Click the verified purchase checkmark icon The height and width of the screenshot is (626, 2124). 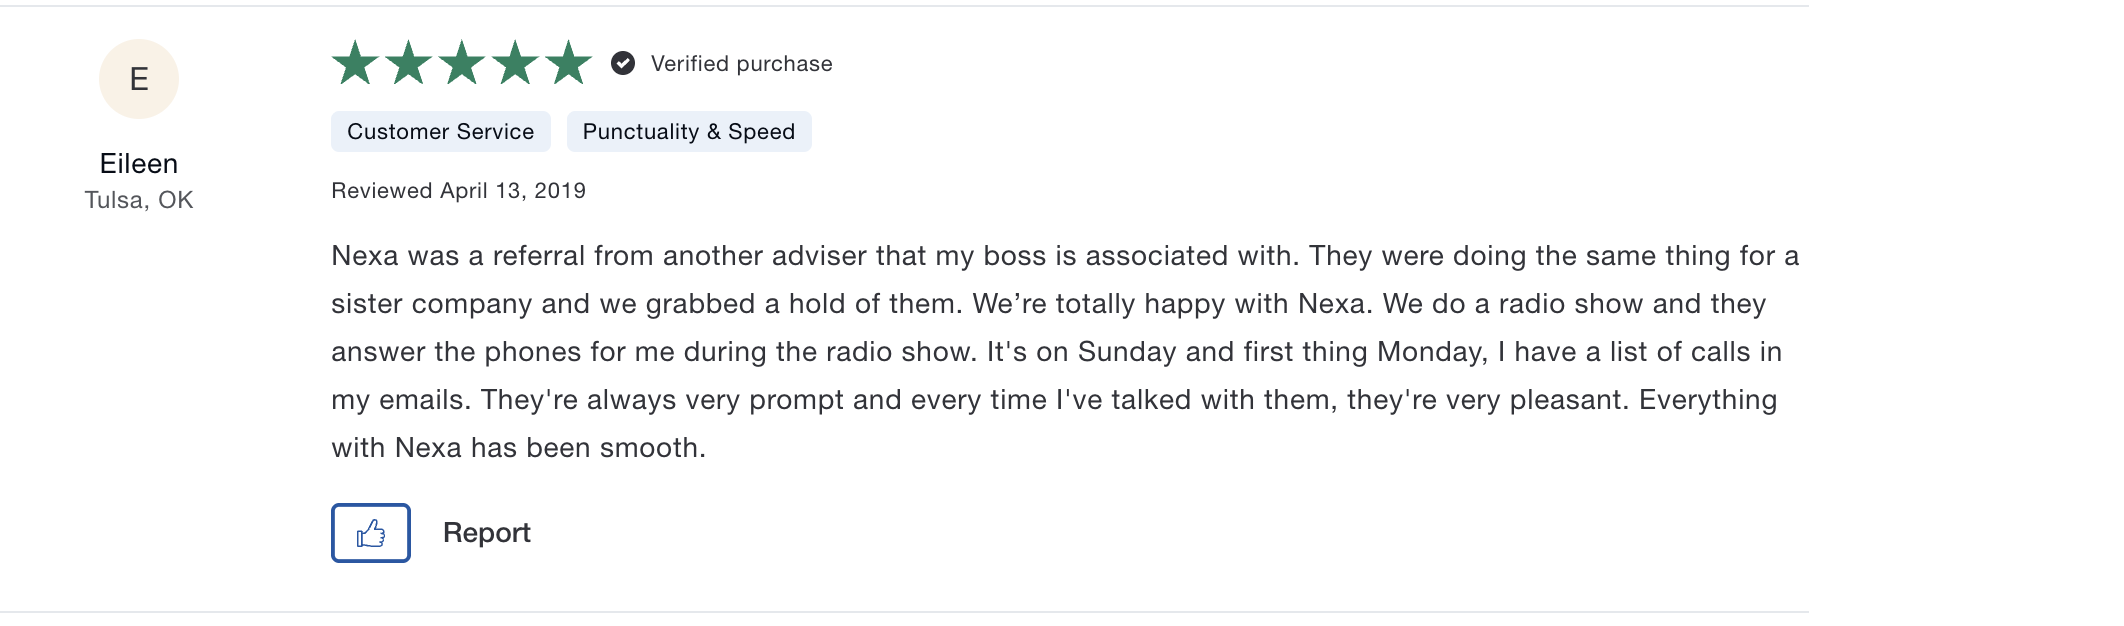pos(623,63)
